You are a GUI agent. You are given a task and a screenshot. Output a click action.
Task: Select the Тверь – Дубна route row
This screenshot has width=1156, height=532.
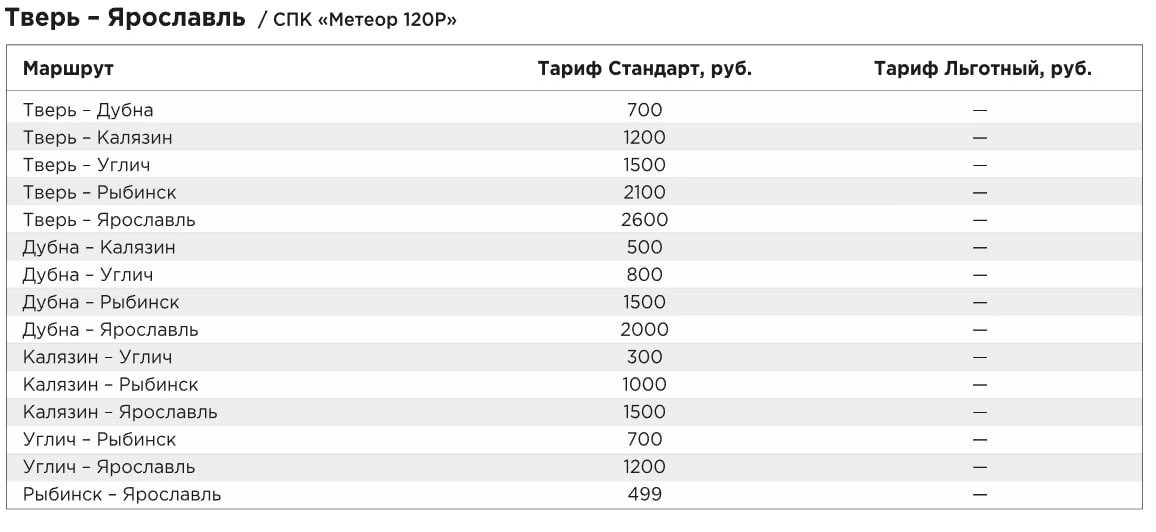tap(575, 110)
